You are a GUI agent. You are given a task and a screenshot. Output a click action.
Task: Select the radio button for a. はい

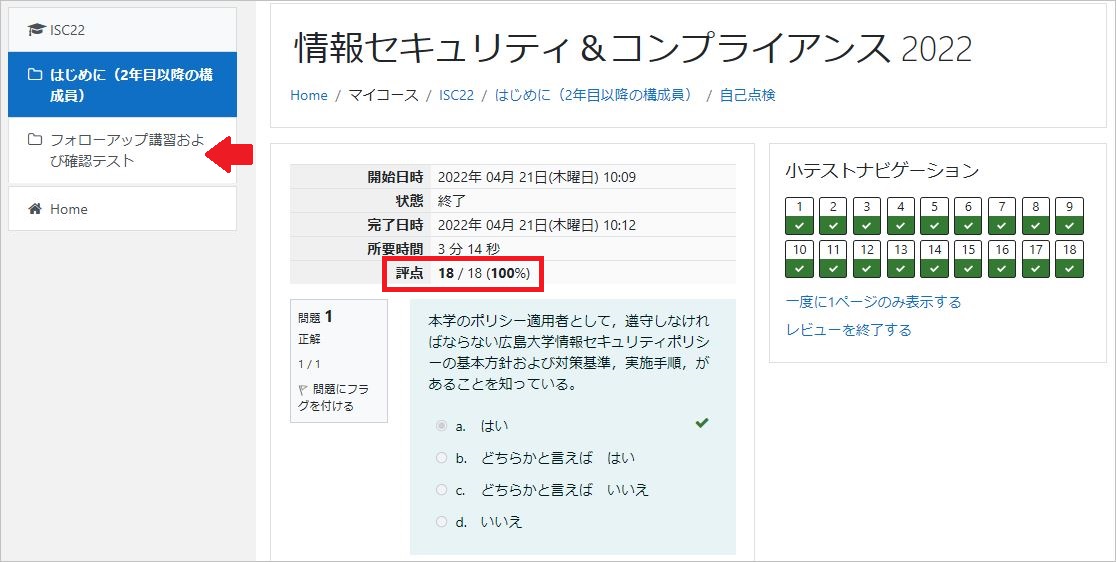441,426
